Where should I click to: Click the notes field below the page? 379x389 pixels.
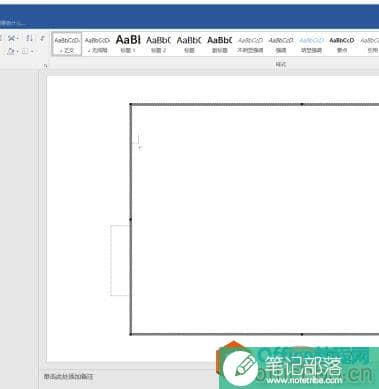[128, 377]
